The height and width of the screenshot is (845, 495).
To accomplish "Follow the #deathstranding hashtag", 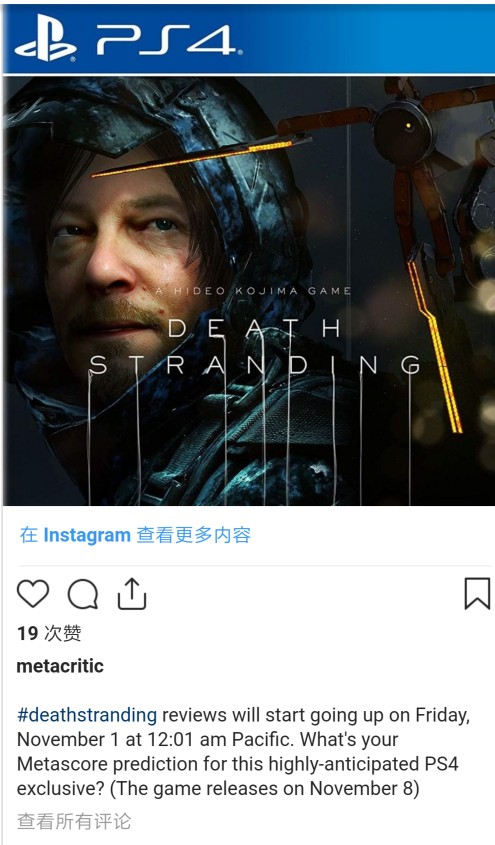I will coord(87,715).
